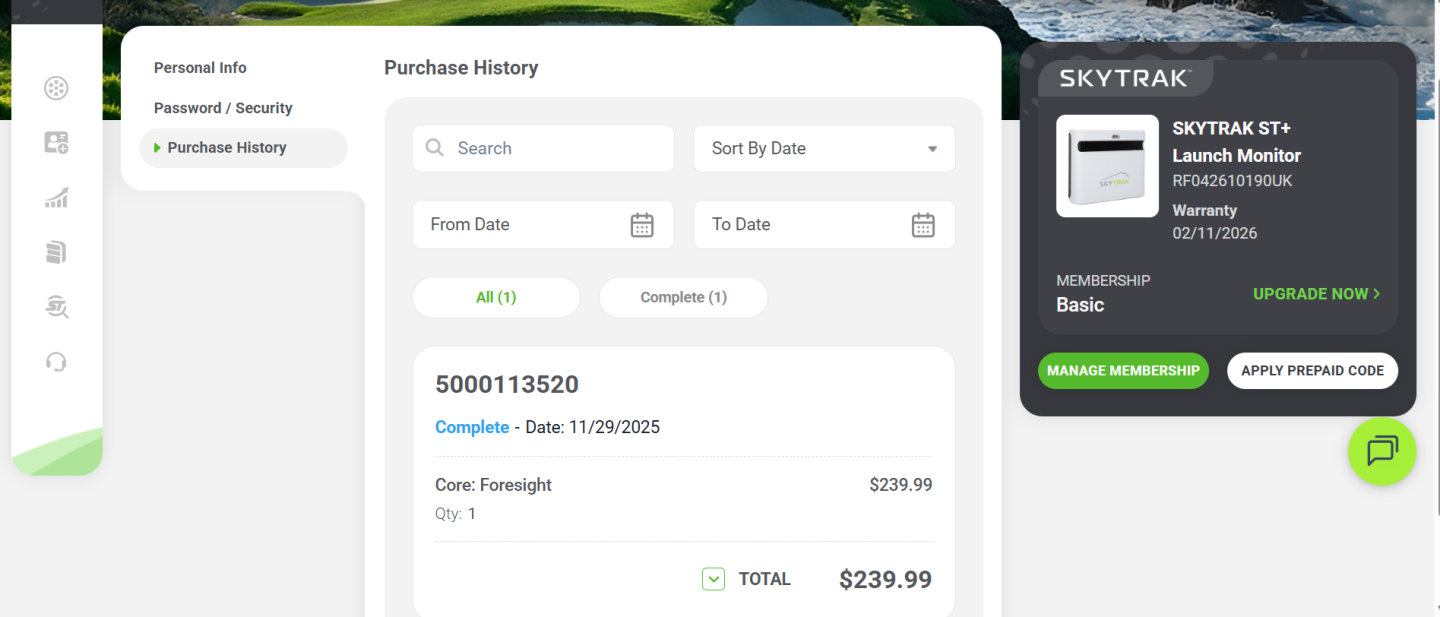
Task: Click the Basic membership label
Action: coord(1080,305)
